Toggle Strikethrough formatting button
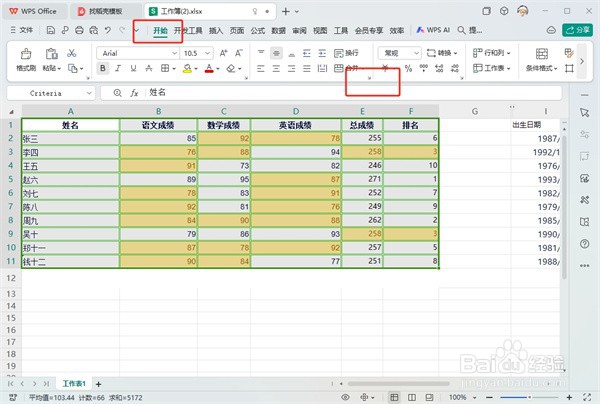The width and height of the screenshot is (600, 404). pos(149,68)
